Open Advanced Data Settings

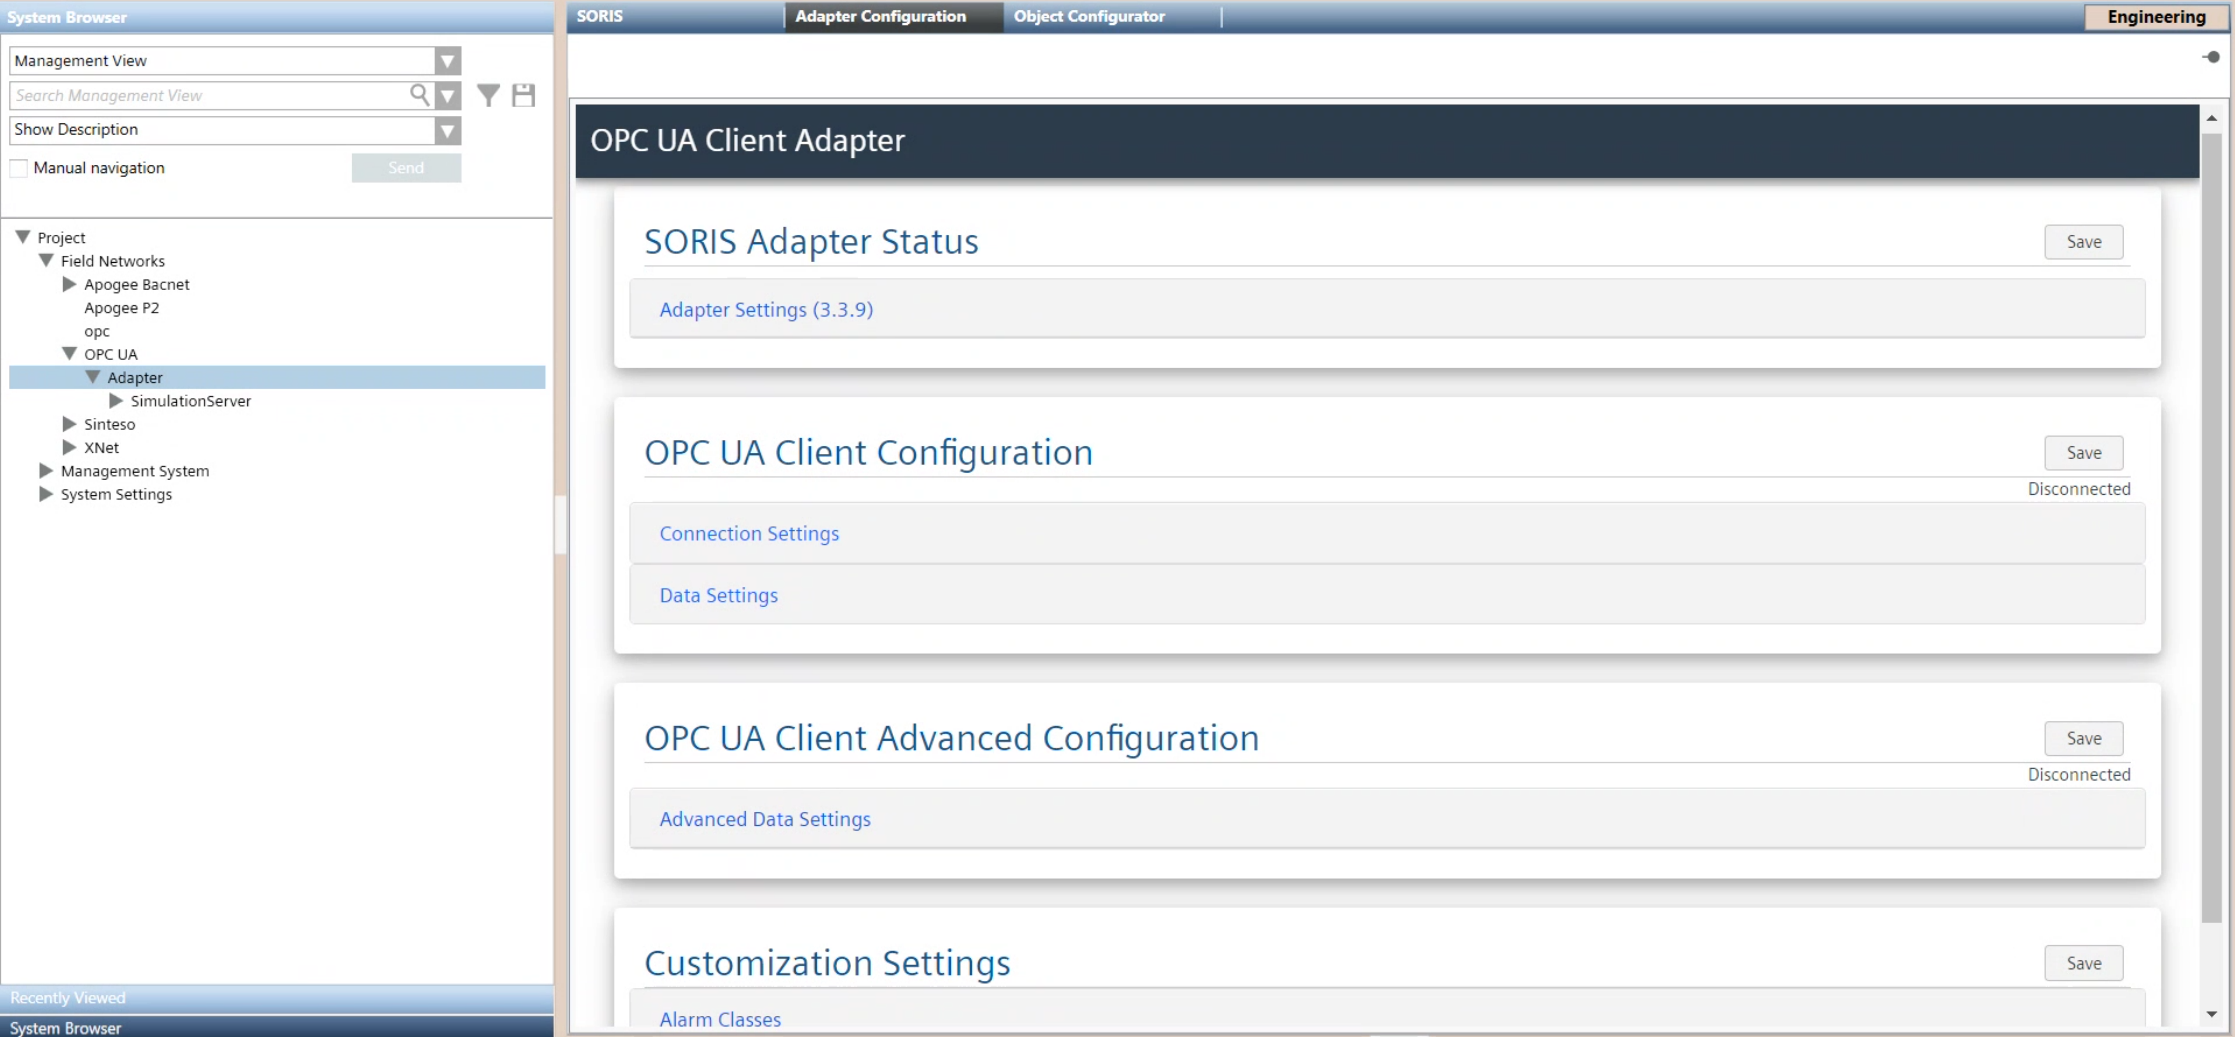[765, 819]
